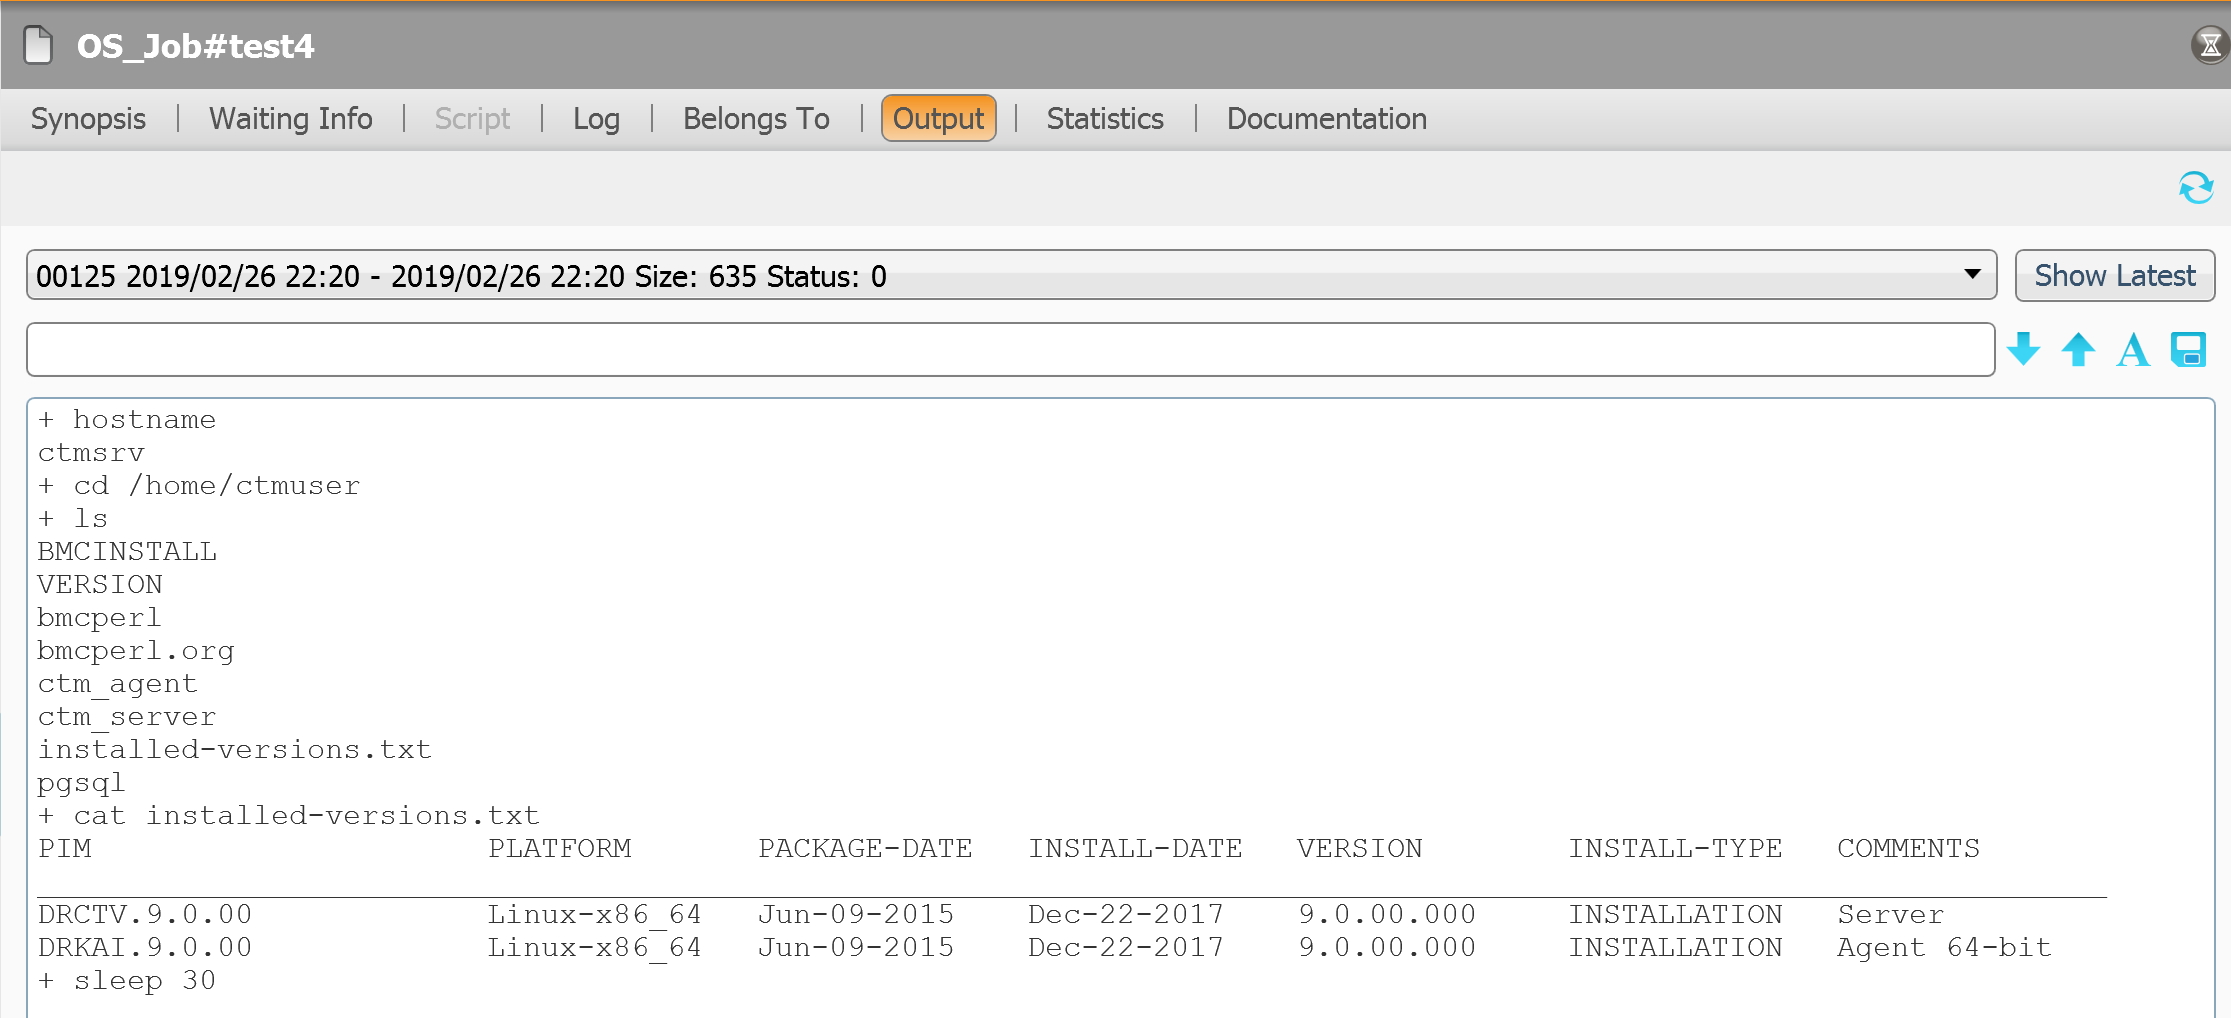Click the hourglass icon in title bar
The height and width of the screenshot is (1018, 2231).
2210,45
